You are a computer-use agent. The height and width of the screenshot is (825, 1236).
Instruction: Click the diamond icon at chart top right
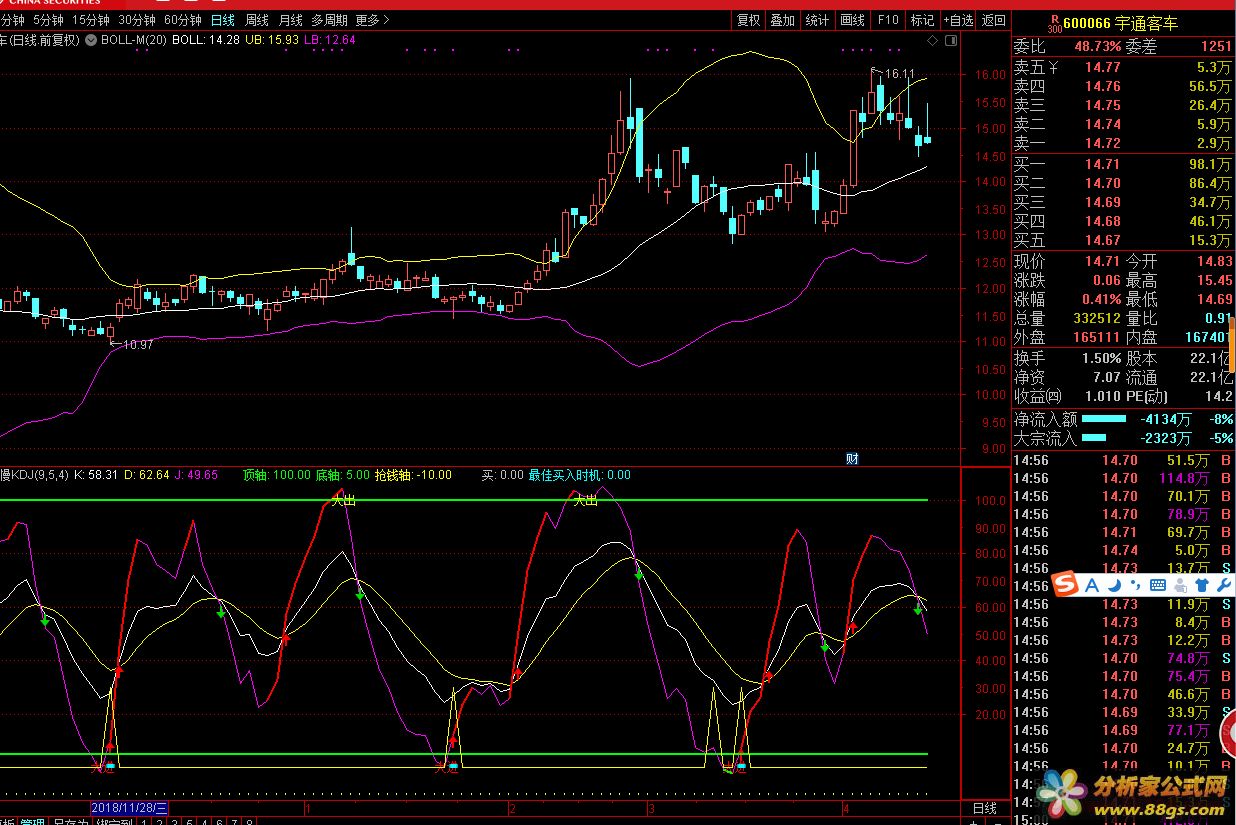(x=933, y=40)
